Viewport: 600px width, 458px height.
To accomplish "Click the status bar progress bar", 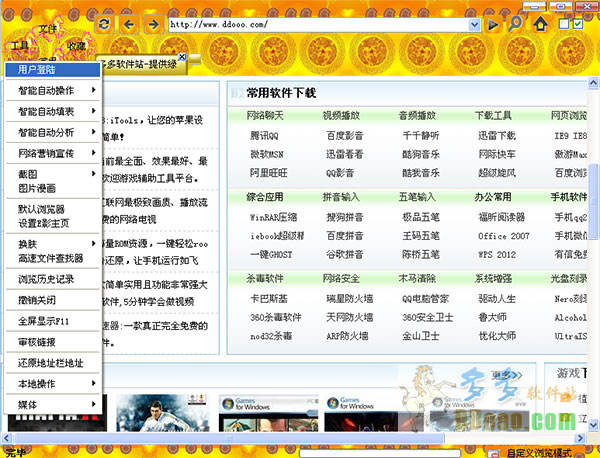I will pyautogui.click(x=380, y=453).
